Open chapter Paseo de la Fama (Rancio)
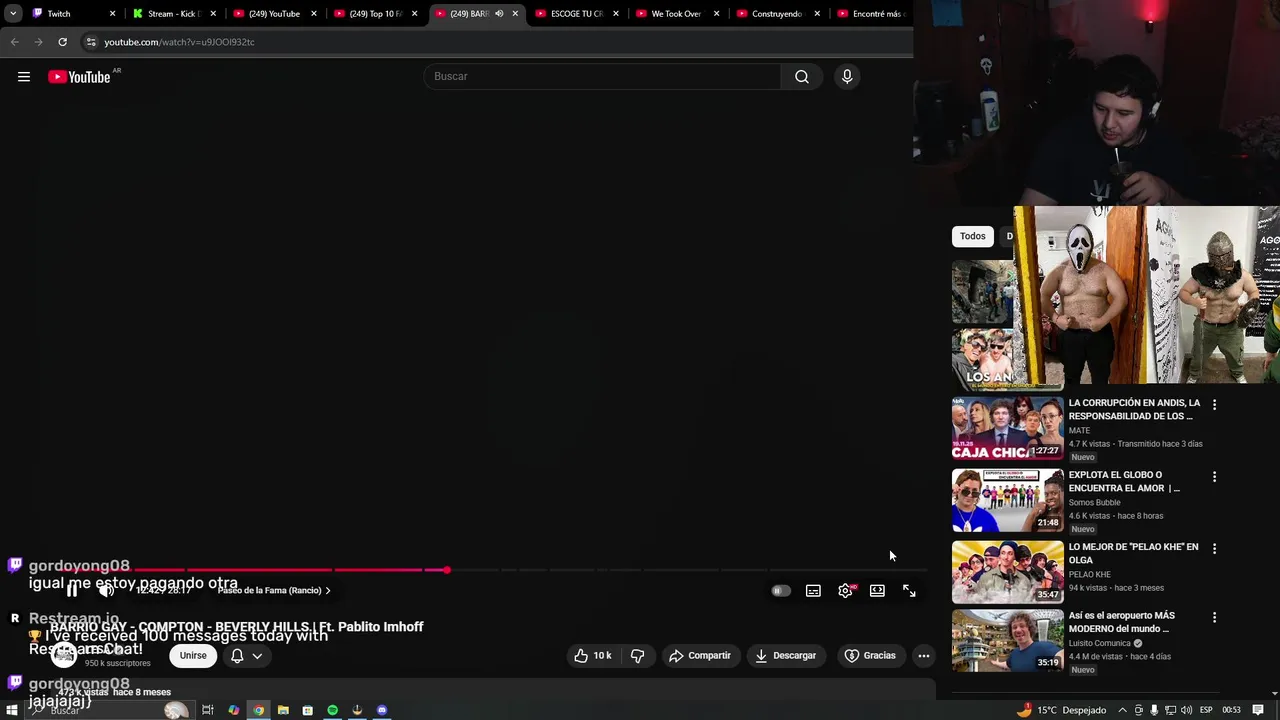The width and height of the screenshot is (1280, 720). pos(274,590)
